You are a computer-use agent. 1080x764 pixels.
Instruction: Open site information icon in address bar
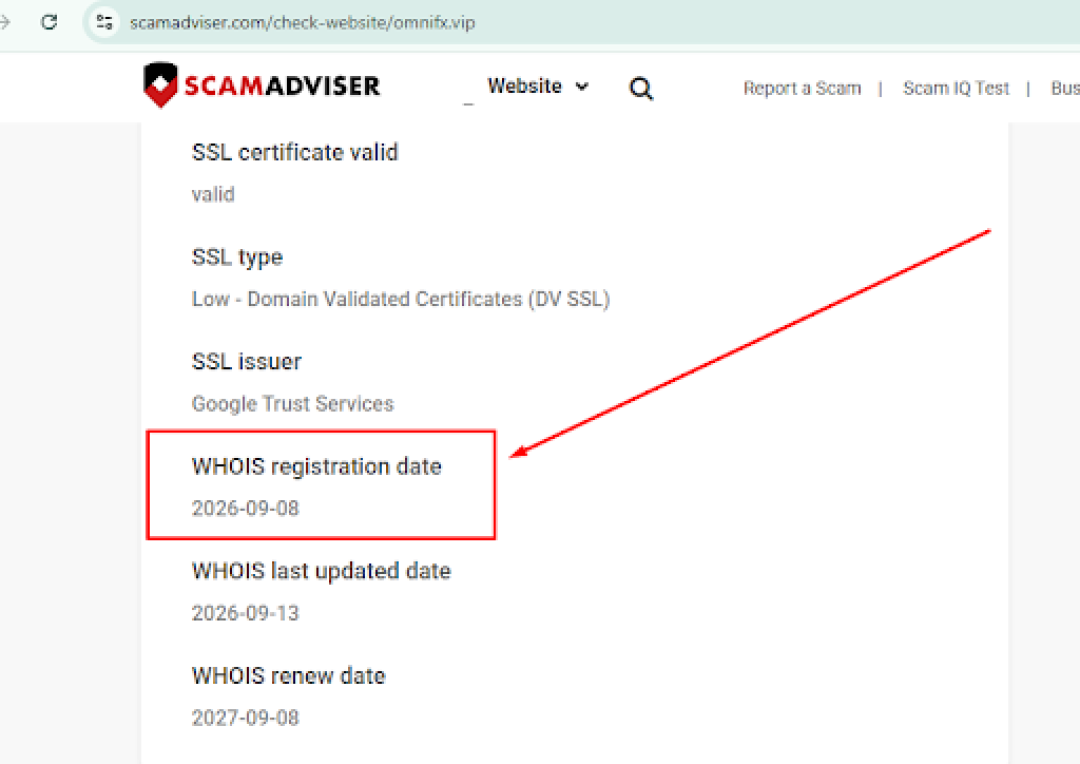[x=105, y=22]
